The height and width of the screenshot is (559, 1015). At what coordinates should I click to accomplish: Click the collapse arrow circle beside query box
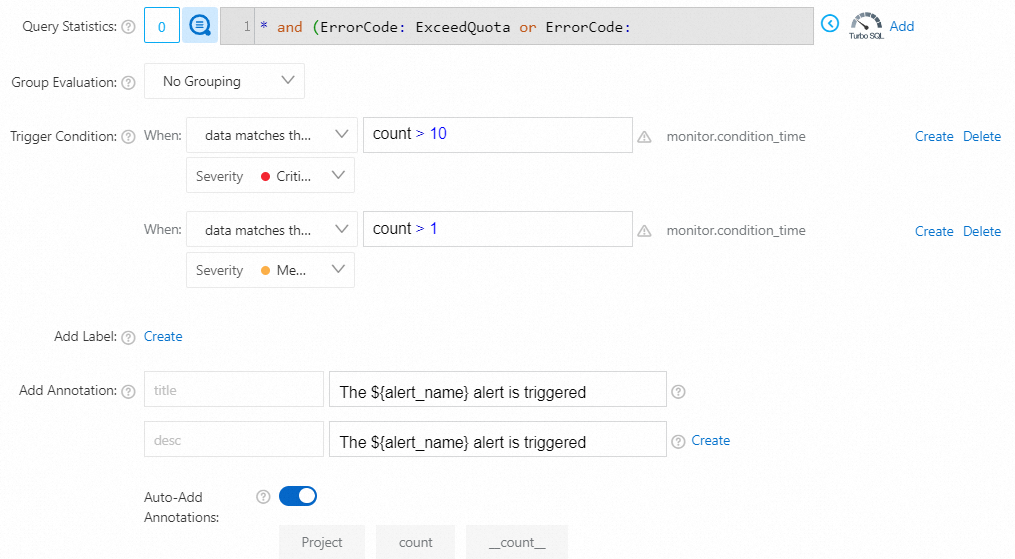point(829,23)
